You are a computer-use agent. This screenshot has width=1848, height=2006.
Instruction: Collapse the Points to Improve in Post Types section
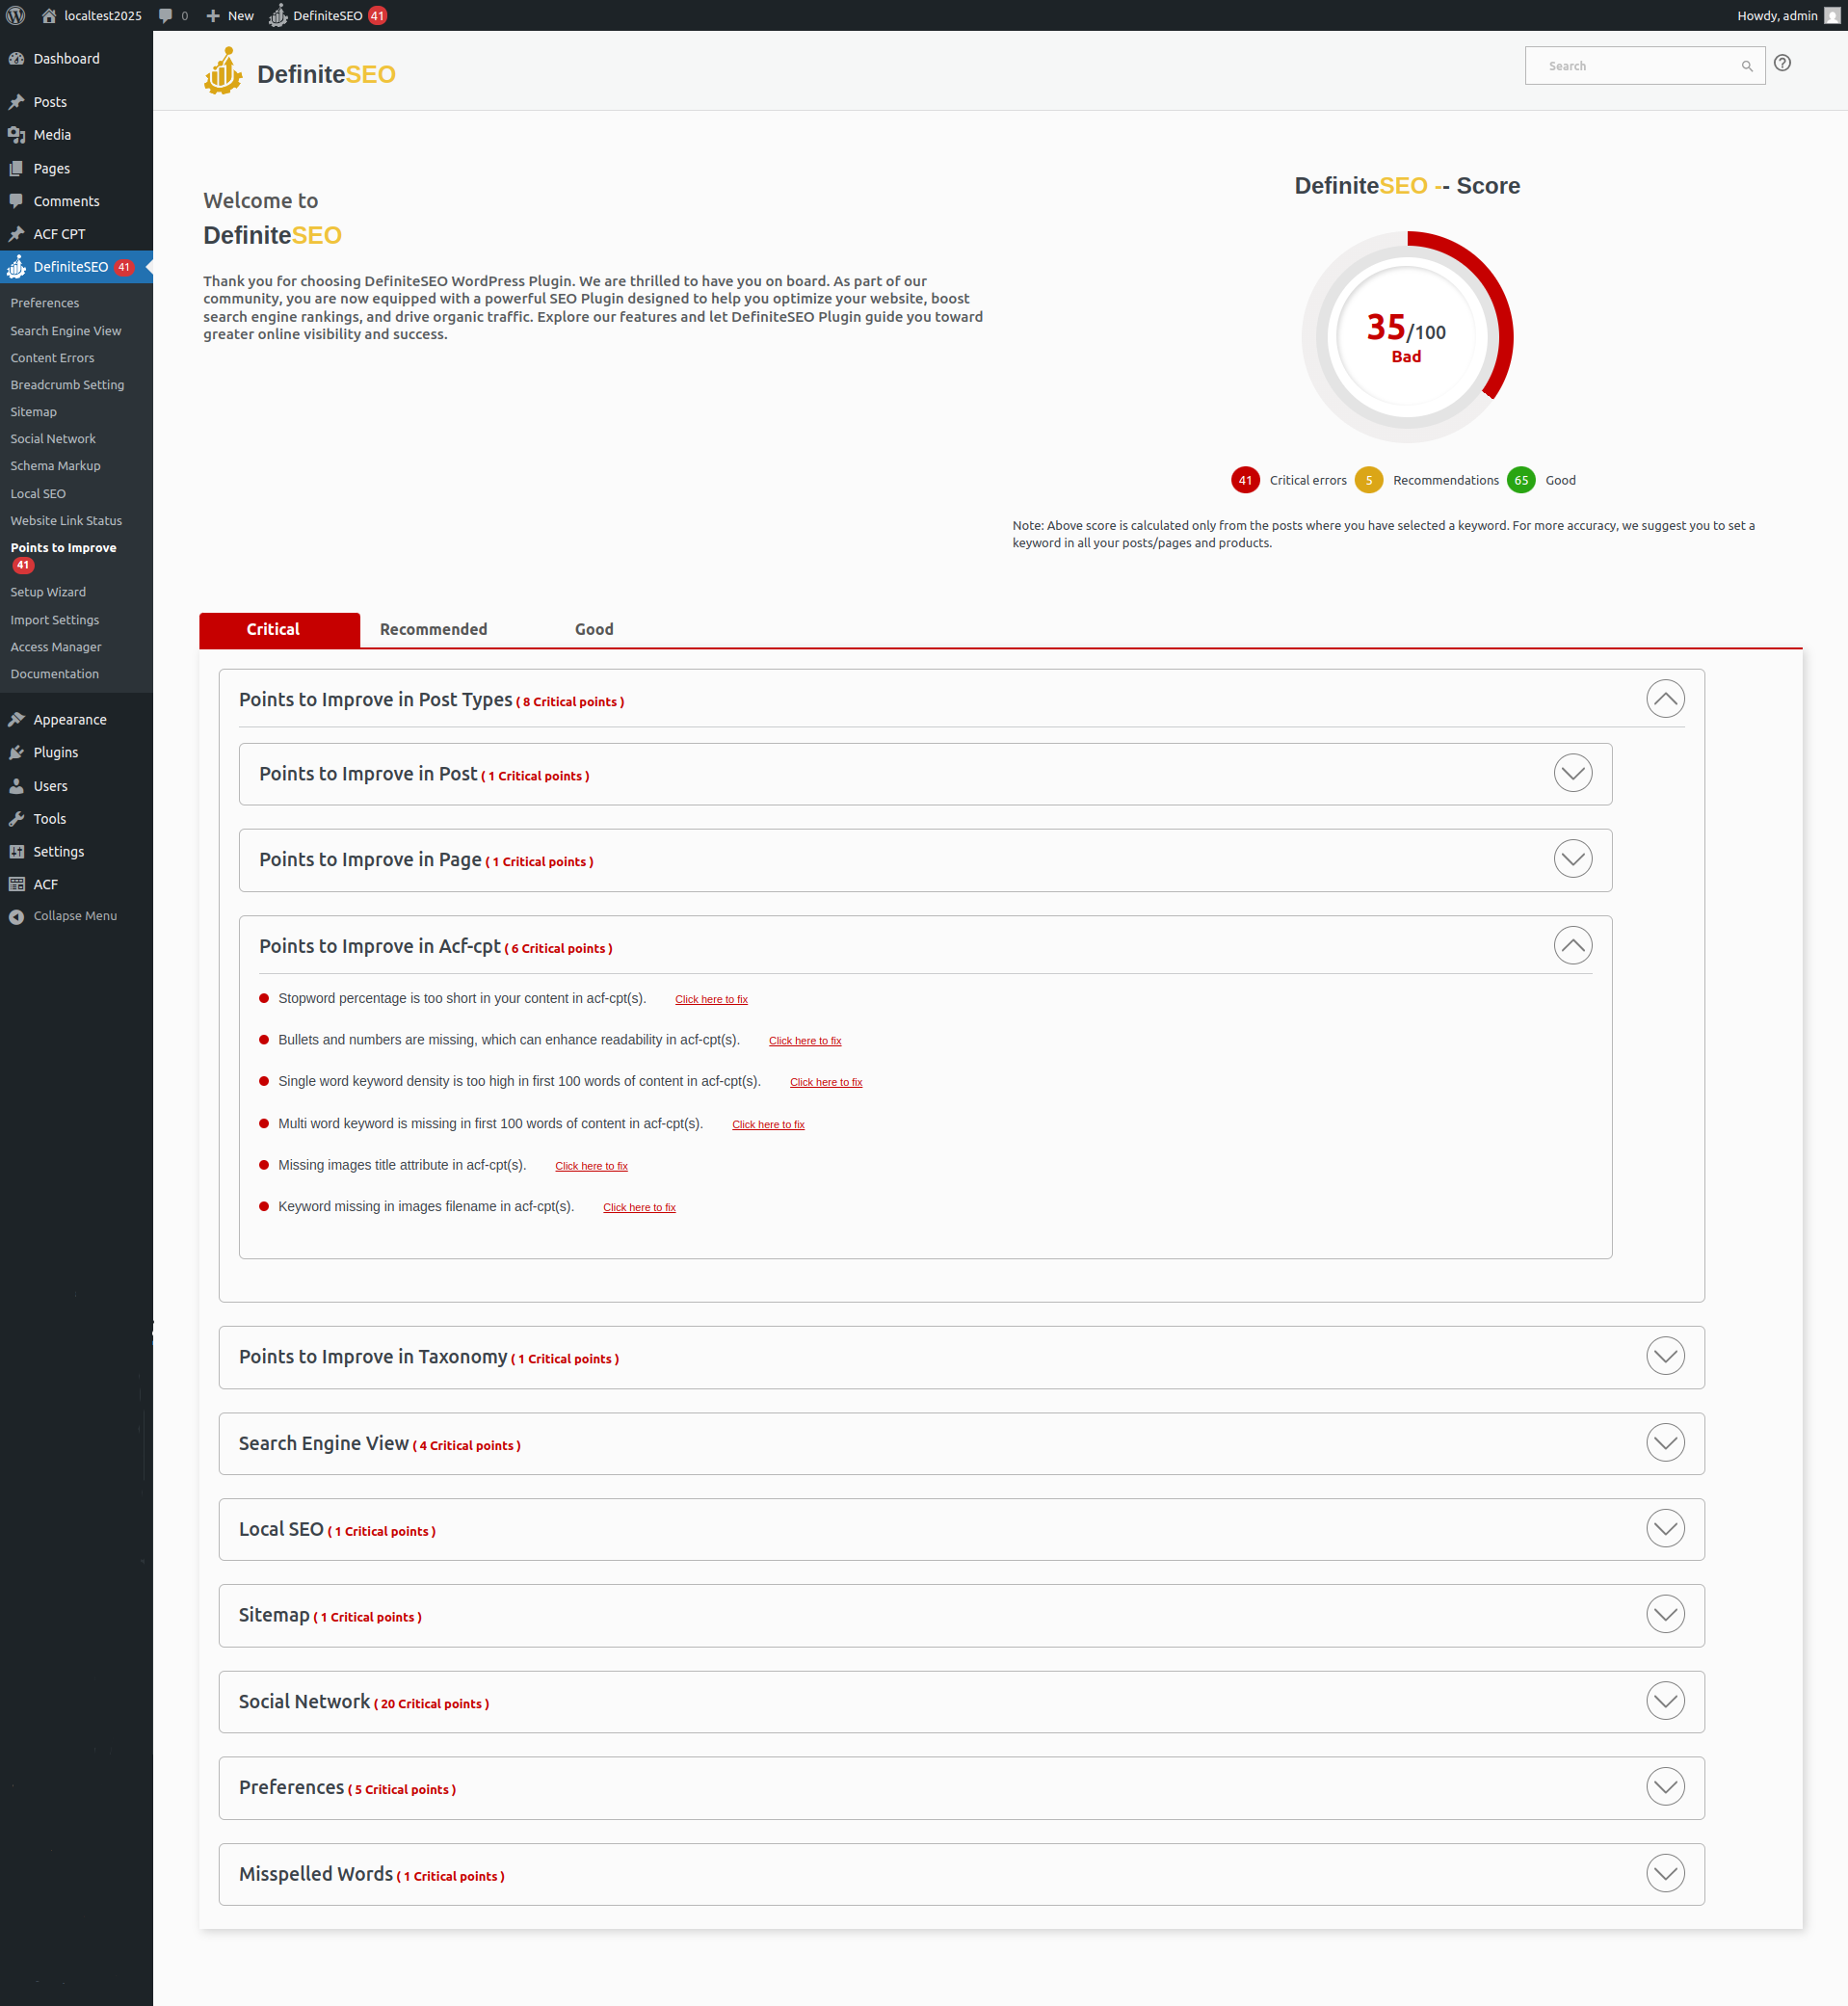click(1665, 698)
